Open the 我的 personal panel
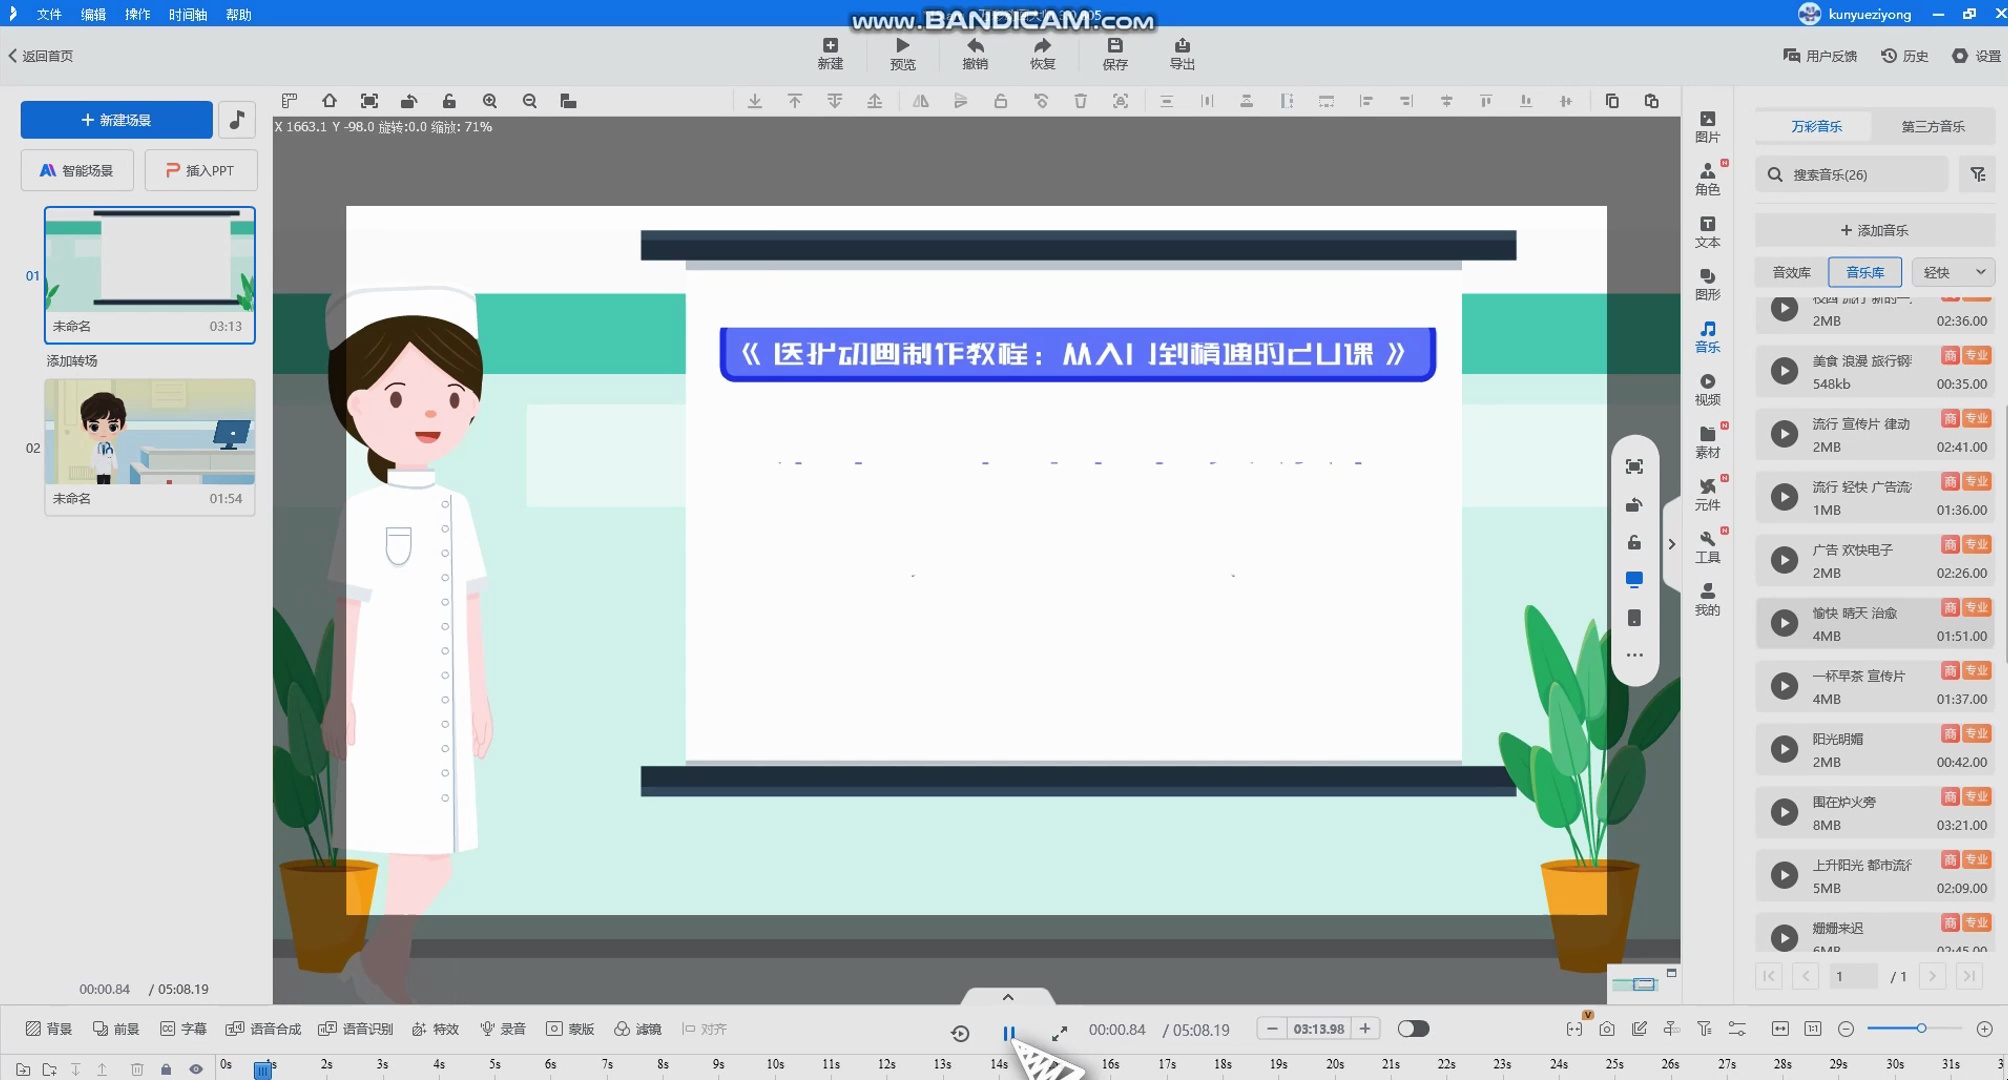 [1708, 599]
